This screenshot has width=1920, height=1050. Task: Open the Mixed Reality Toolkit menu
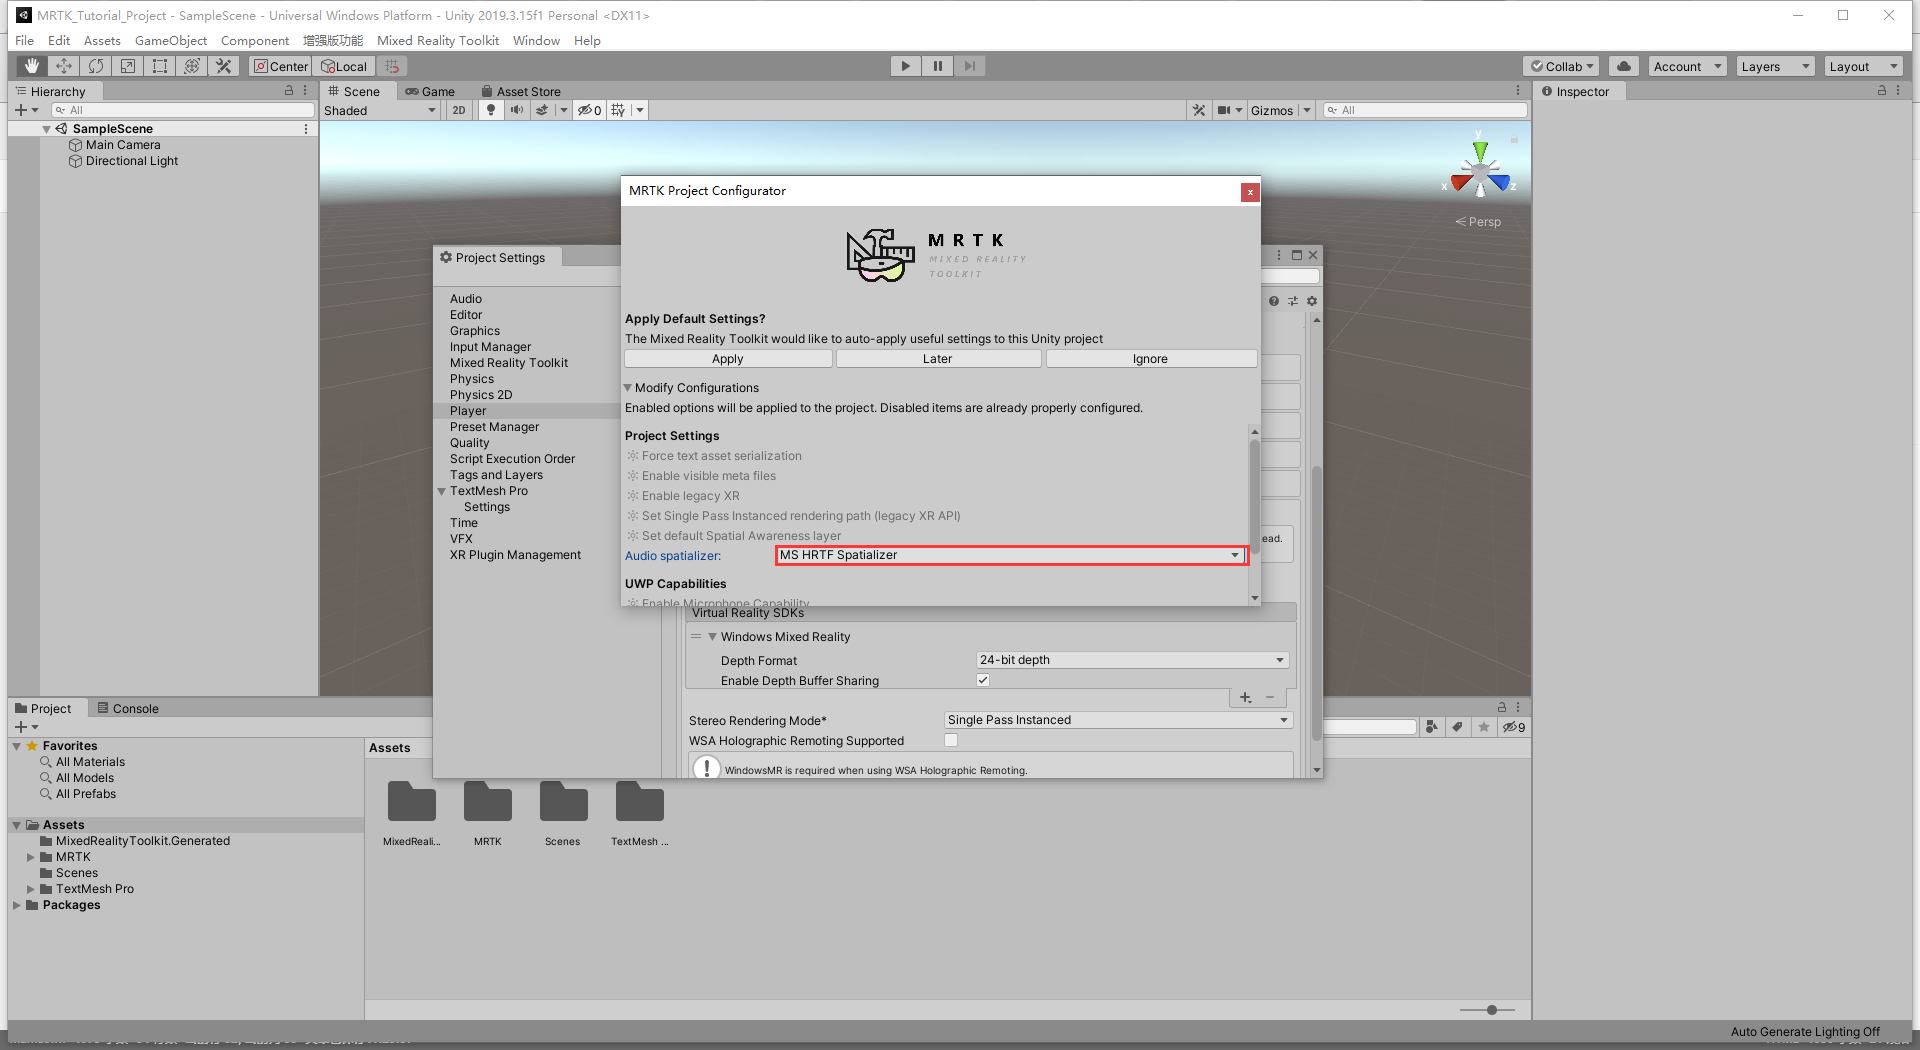[x=438, y=40]
